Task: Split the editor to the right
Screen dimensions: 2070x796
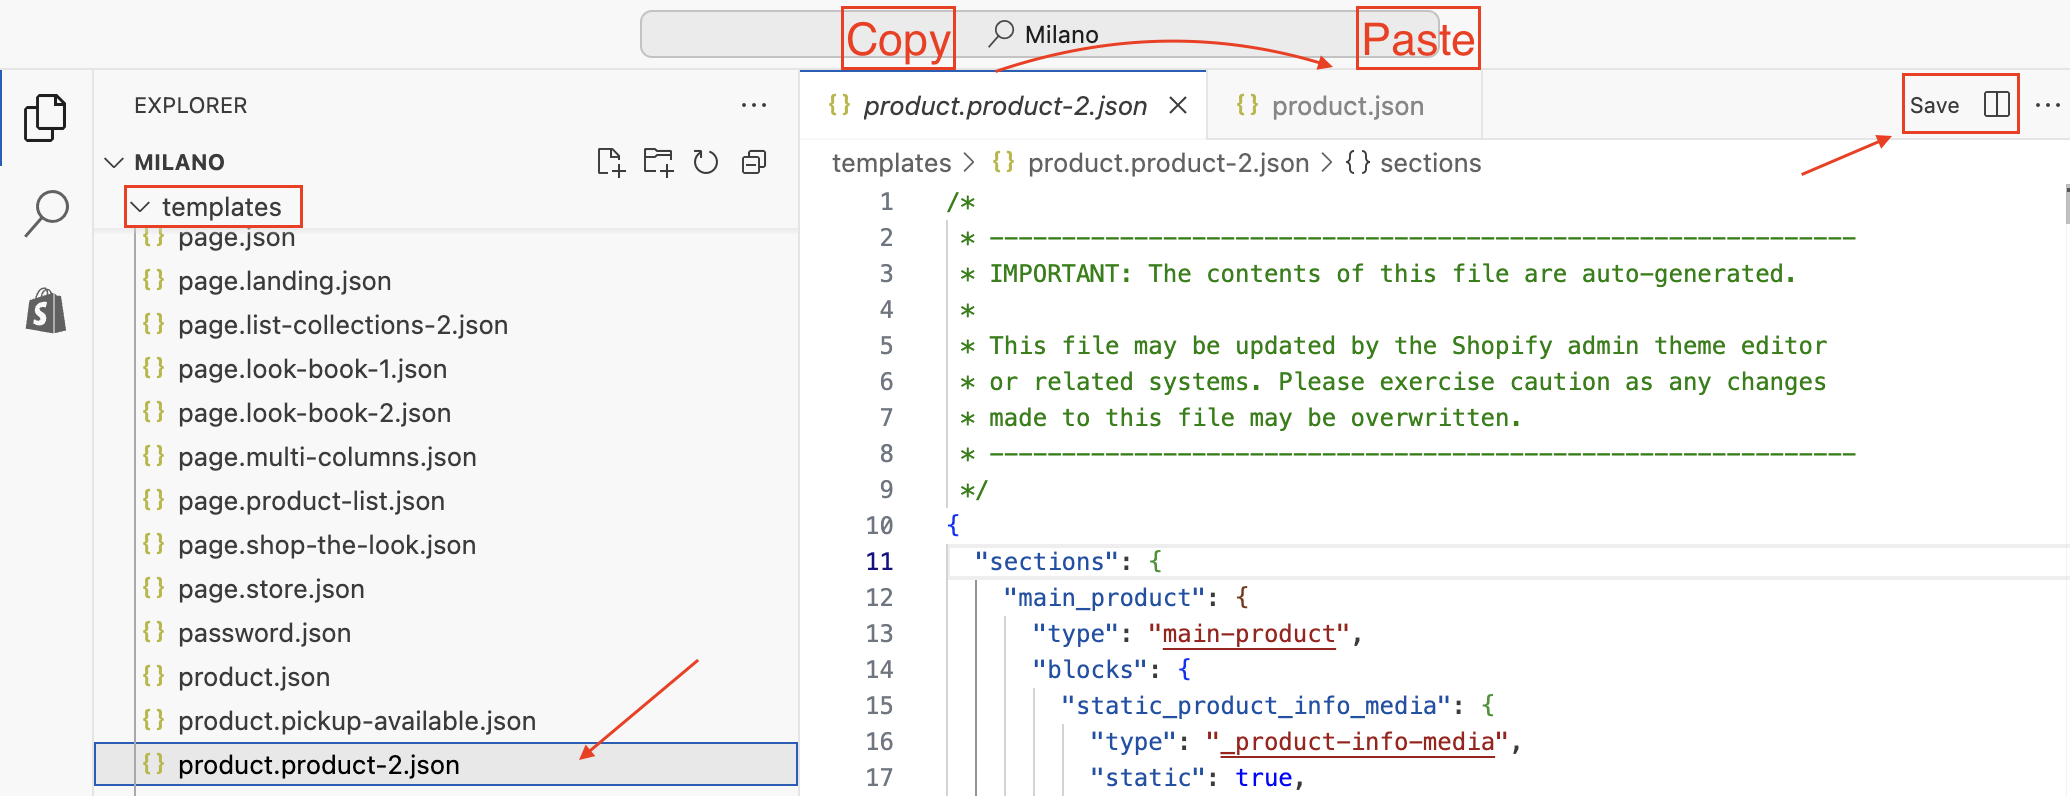Action: click(1996, 105)
